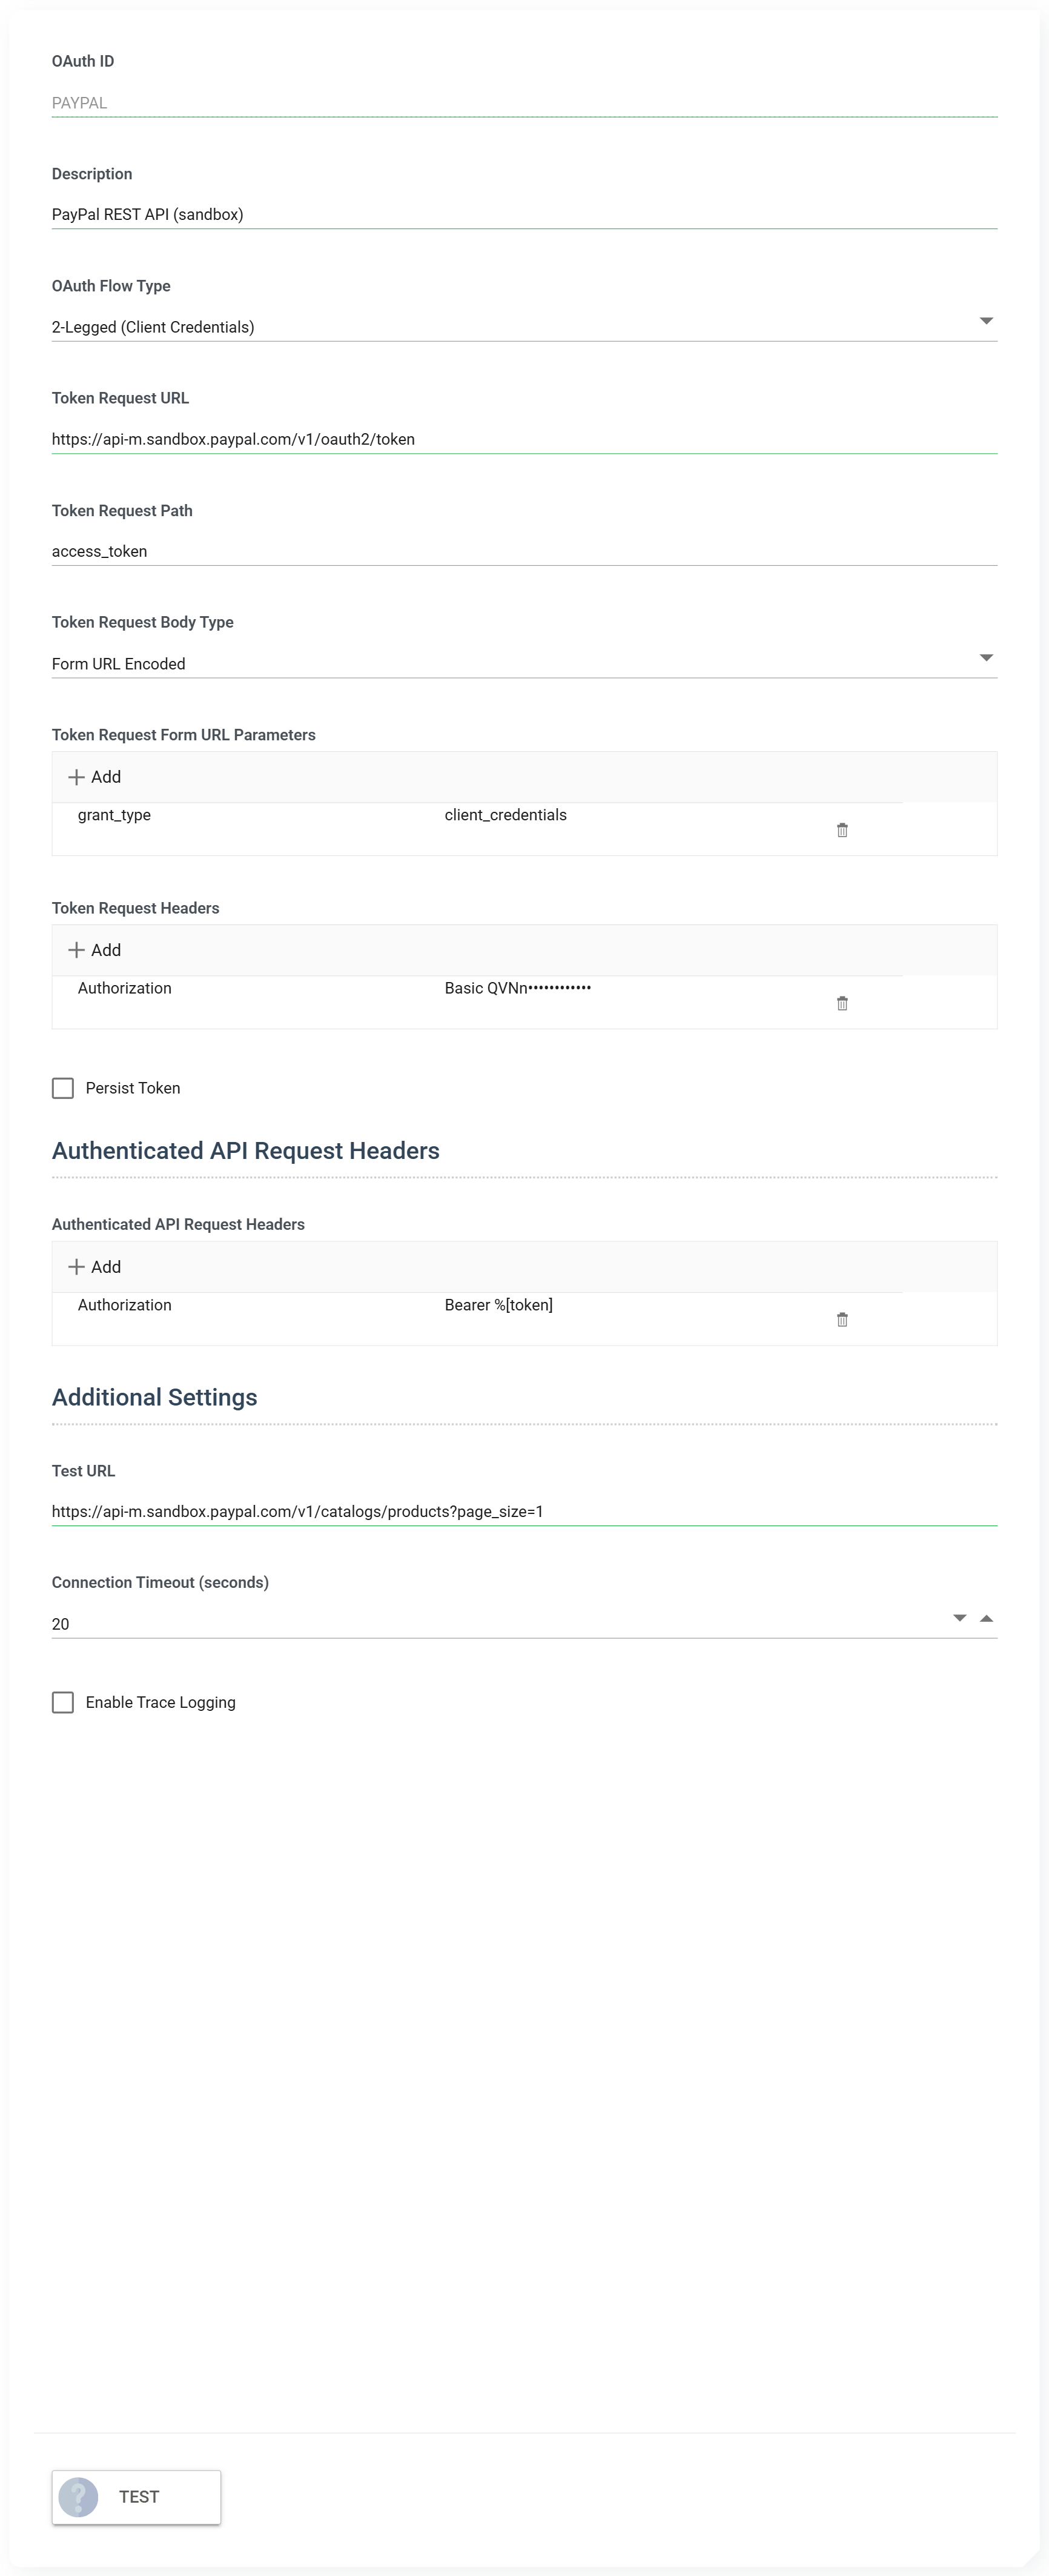Select Authorization name in Authenticated API Headers
Screen dimensions: 1049x2576
coord(125,1305)
